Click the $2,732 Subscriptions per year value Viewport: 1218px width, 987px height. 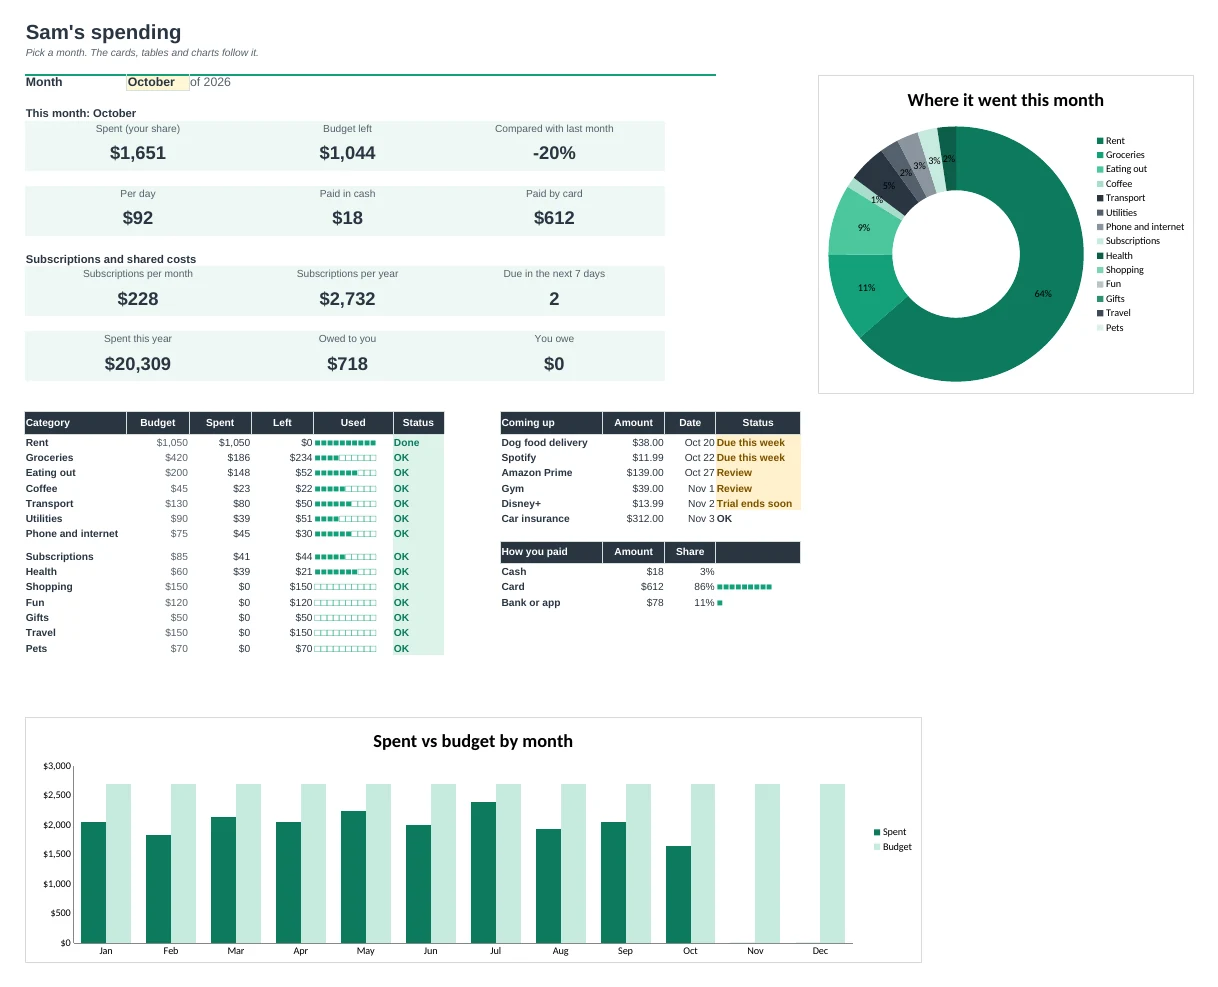(347, 299)
